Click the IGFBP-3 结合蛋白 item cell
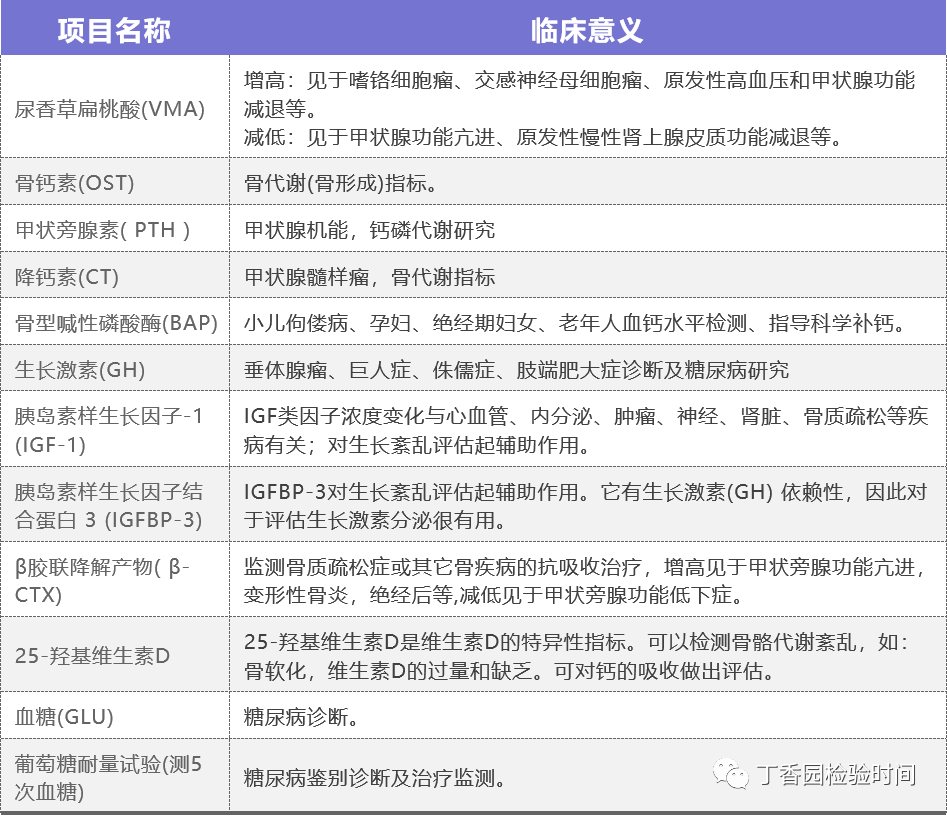The height and width of the screenshot is (816, 947). pyautogui.click(x=110, y=505)
